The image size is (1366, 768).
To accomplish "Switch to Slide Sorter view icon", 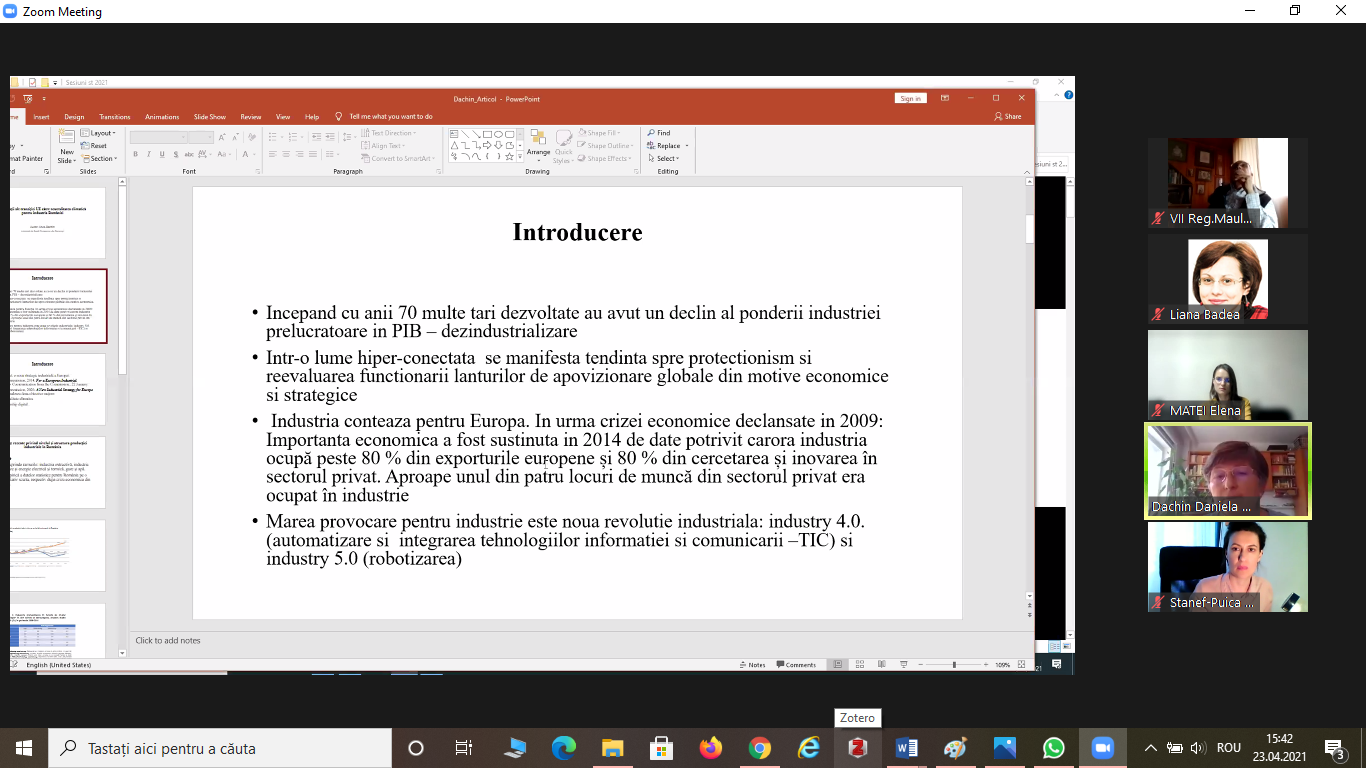I will (860, 664).
